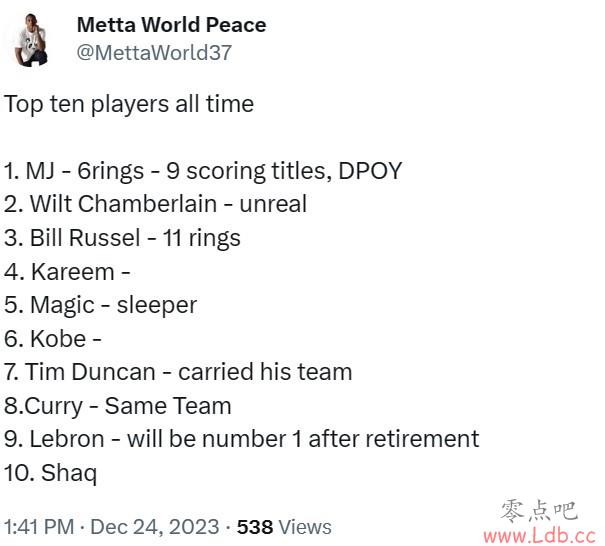Screen dimensions: 605x546
Task: Click Tim Duncan carried his team line
Action: point(178,372)
